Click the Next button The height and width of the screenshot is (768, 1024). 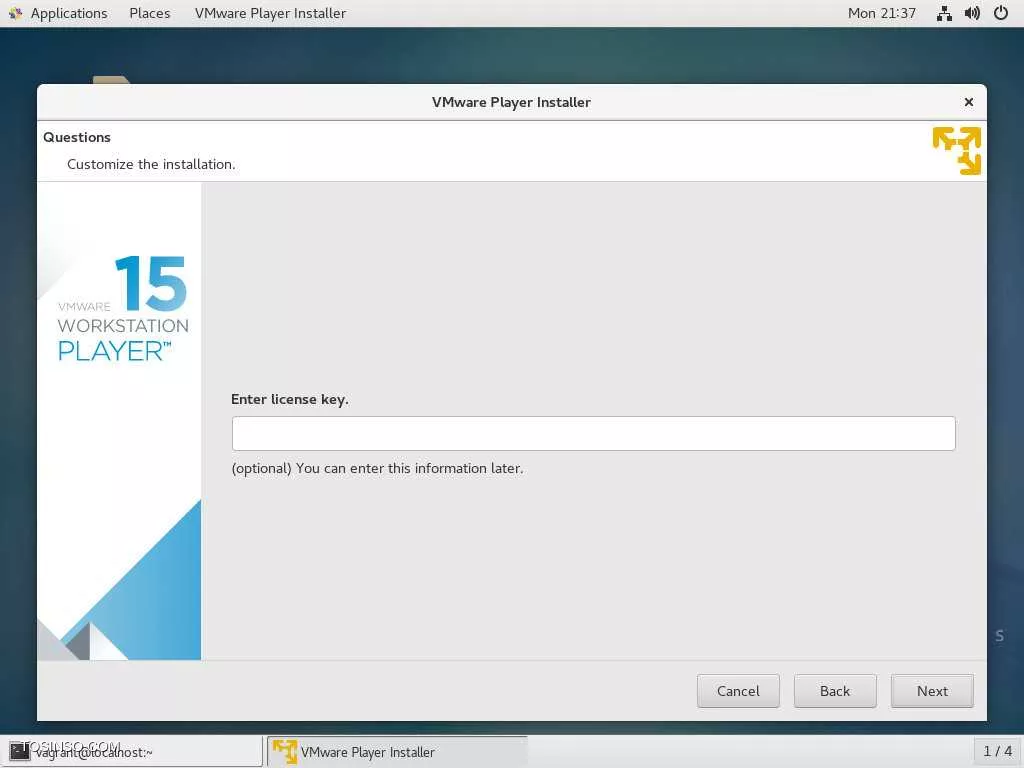[x=932, y=691]
